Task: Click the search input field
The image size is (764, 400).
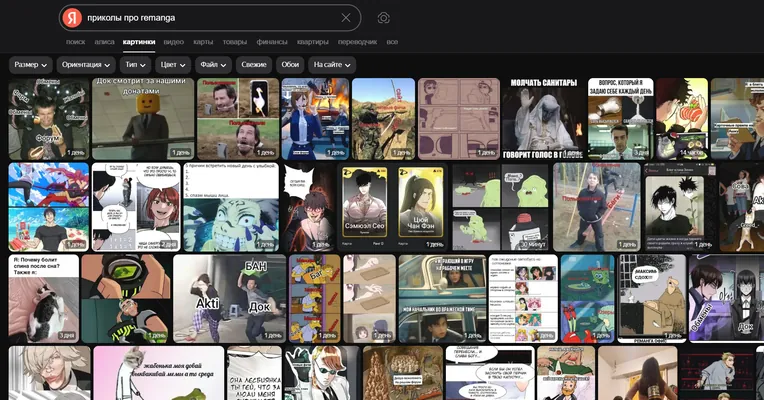Action: 212,18
